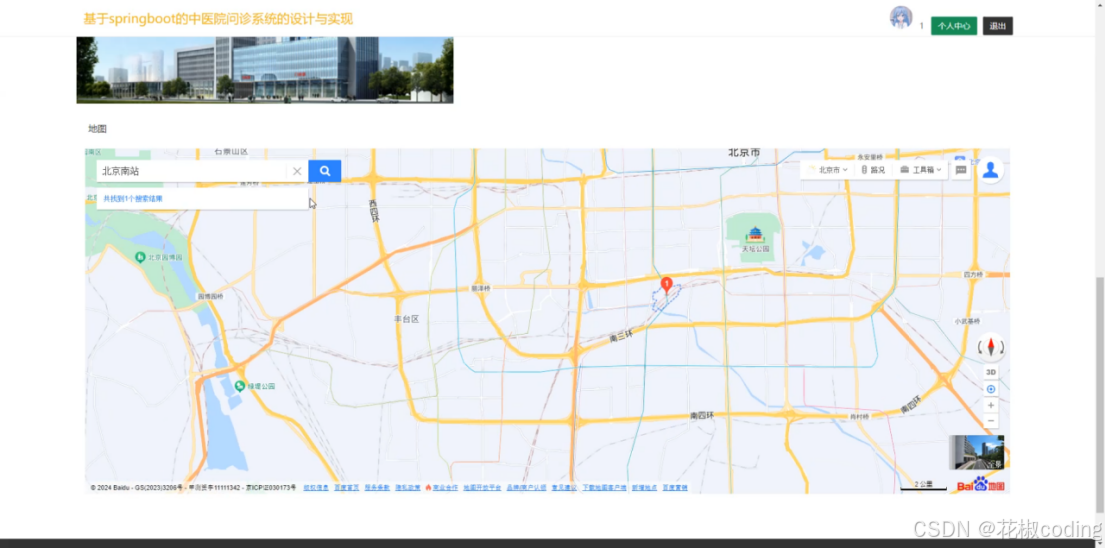Click the 北京园博园 green marker icon

140,258
